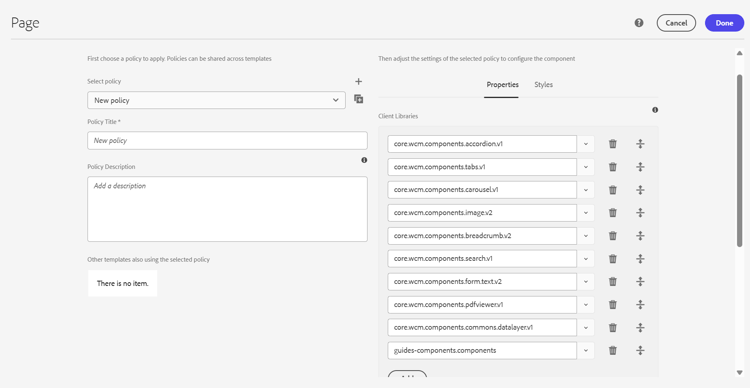Open the Select policy dropdown

216,100
